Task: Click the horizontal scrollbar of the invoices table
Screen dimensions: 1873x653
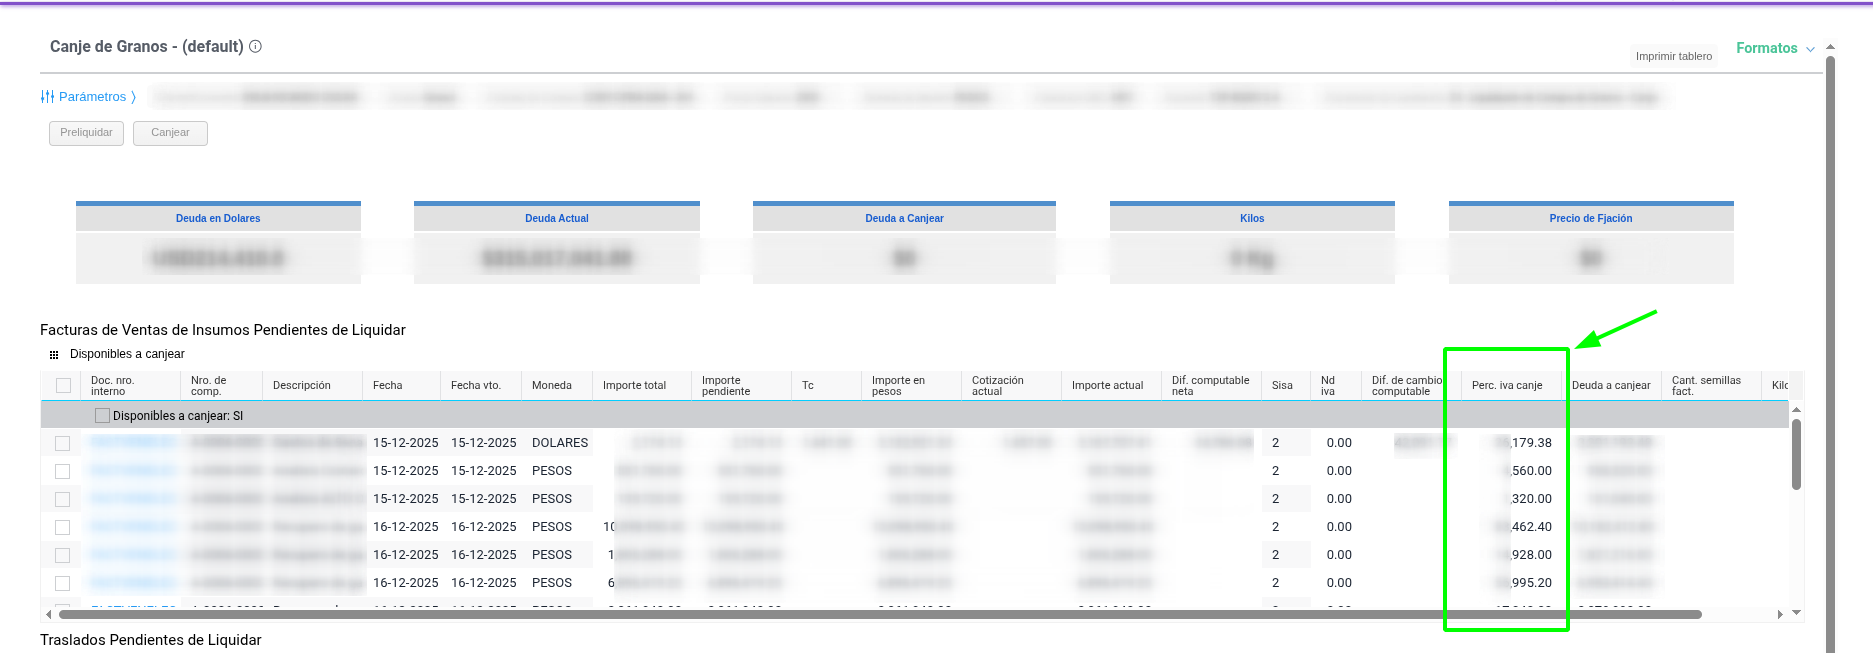Action: (880, 614)
